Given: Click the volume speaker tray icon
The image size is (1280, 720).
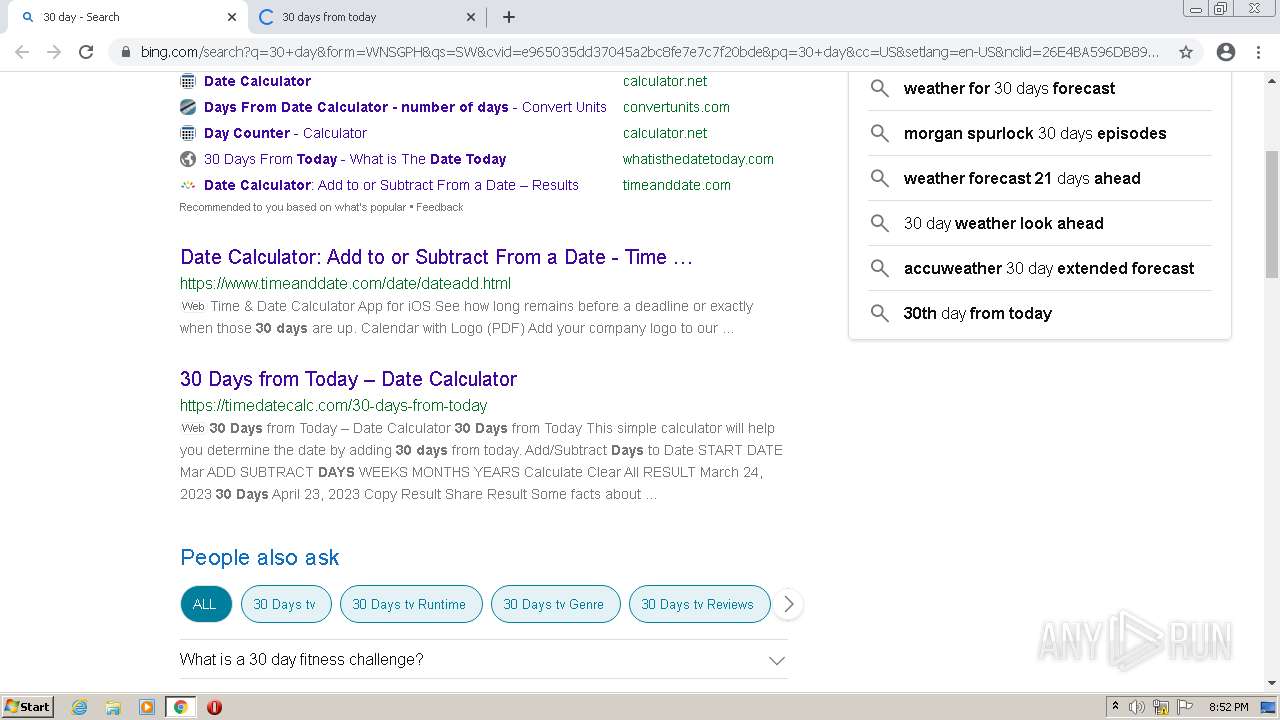Looking at the screenshot, I should [1136, 707].
